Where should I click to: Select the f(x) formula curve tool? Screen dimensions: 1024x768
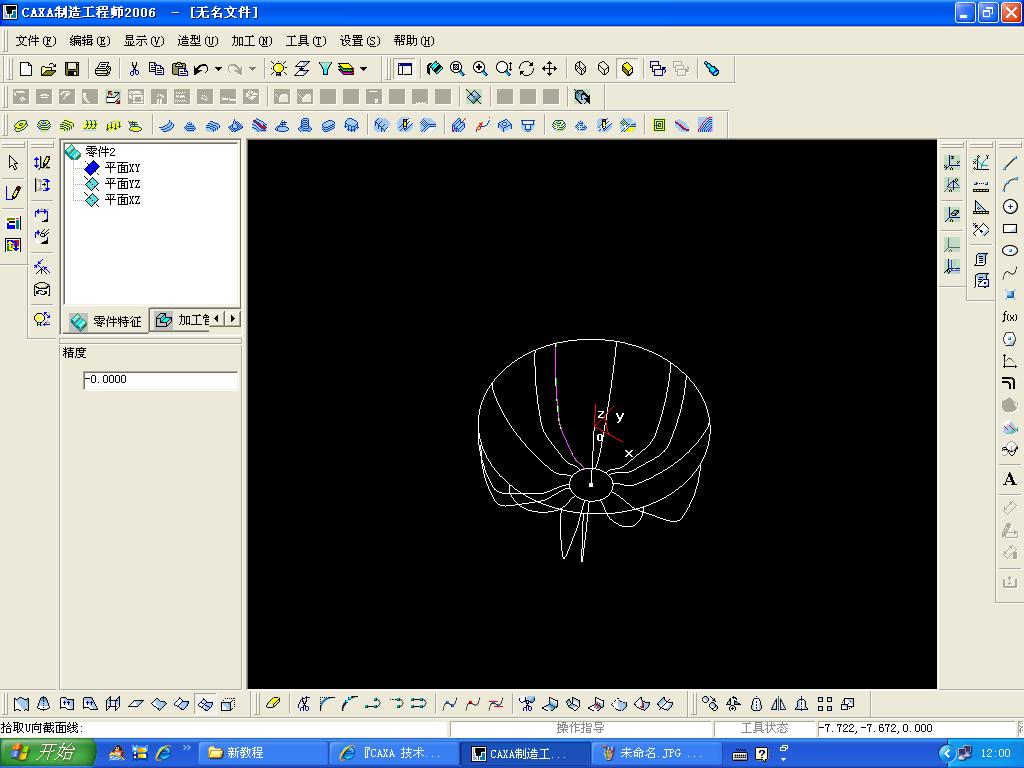pos(1010,317)
